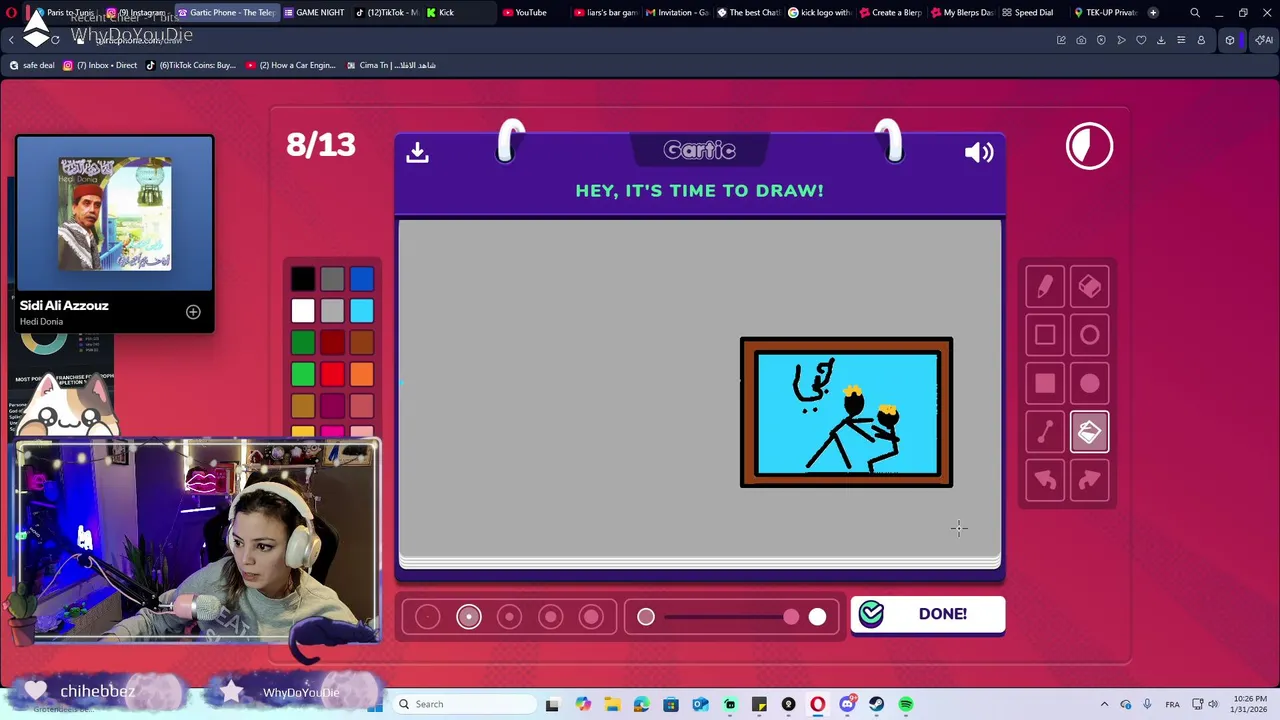Mute the Gartic game sound
This screenshot has height=720, width=1280.
pyautogui.click(x=978, y=152)
